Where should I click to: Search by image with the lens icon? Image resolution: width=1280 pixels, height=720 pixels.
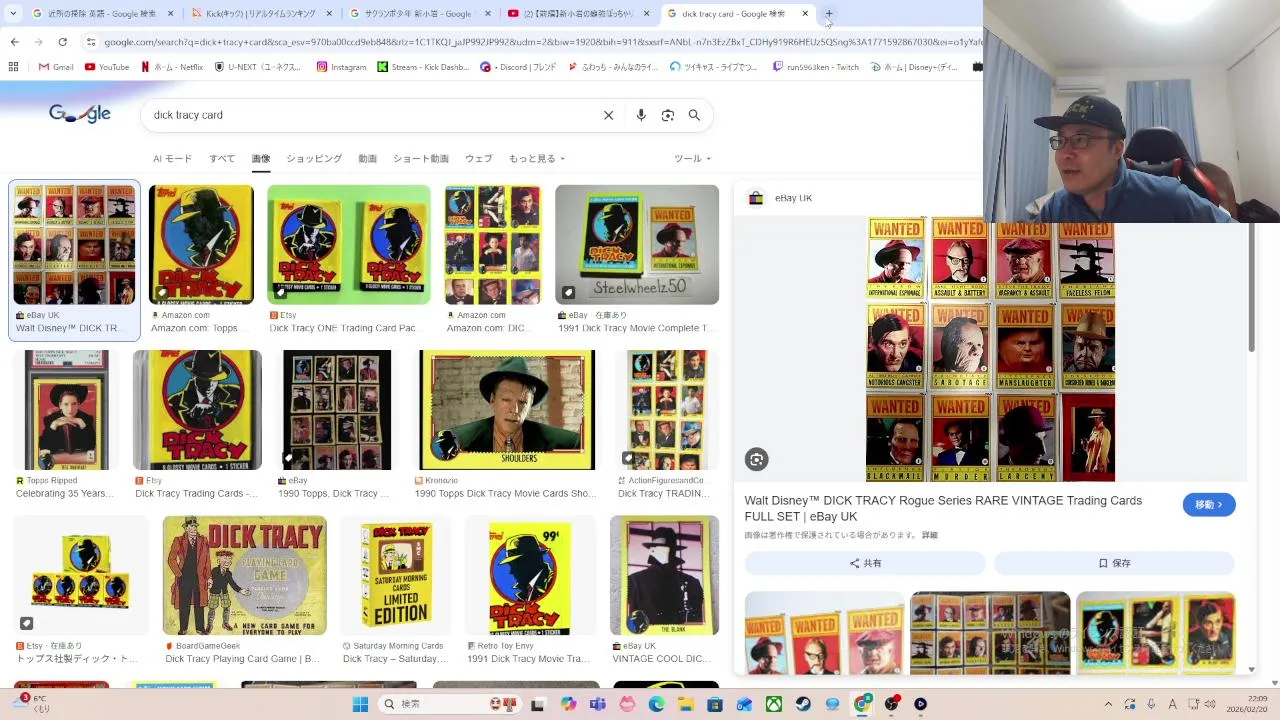(x=668, y=115)
